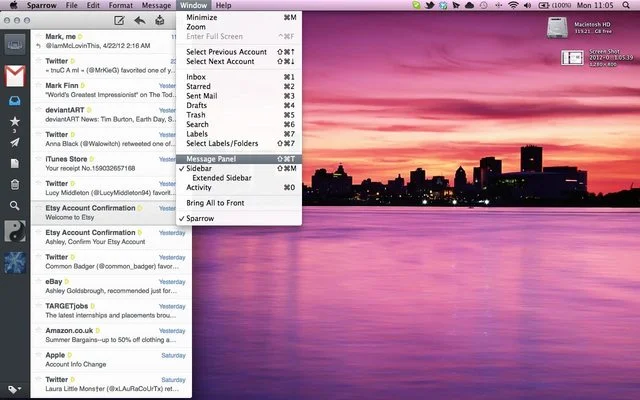The height and width of the screenshot is (400, 640).
Task: Choose Activity in Window menu
Action: click(x=239, y=187)
